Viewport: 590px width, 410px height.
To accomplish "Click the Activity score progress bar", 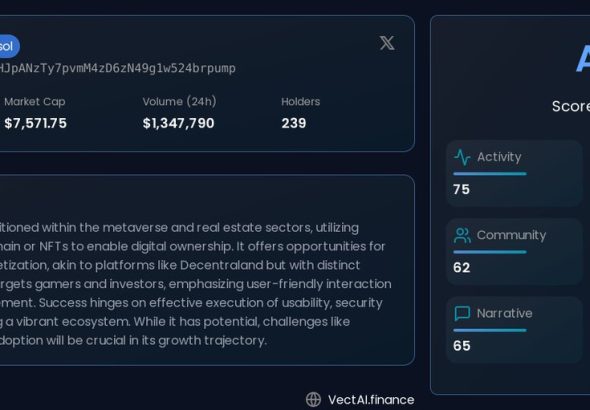I will pyautogui.click(x=490, y=174).
